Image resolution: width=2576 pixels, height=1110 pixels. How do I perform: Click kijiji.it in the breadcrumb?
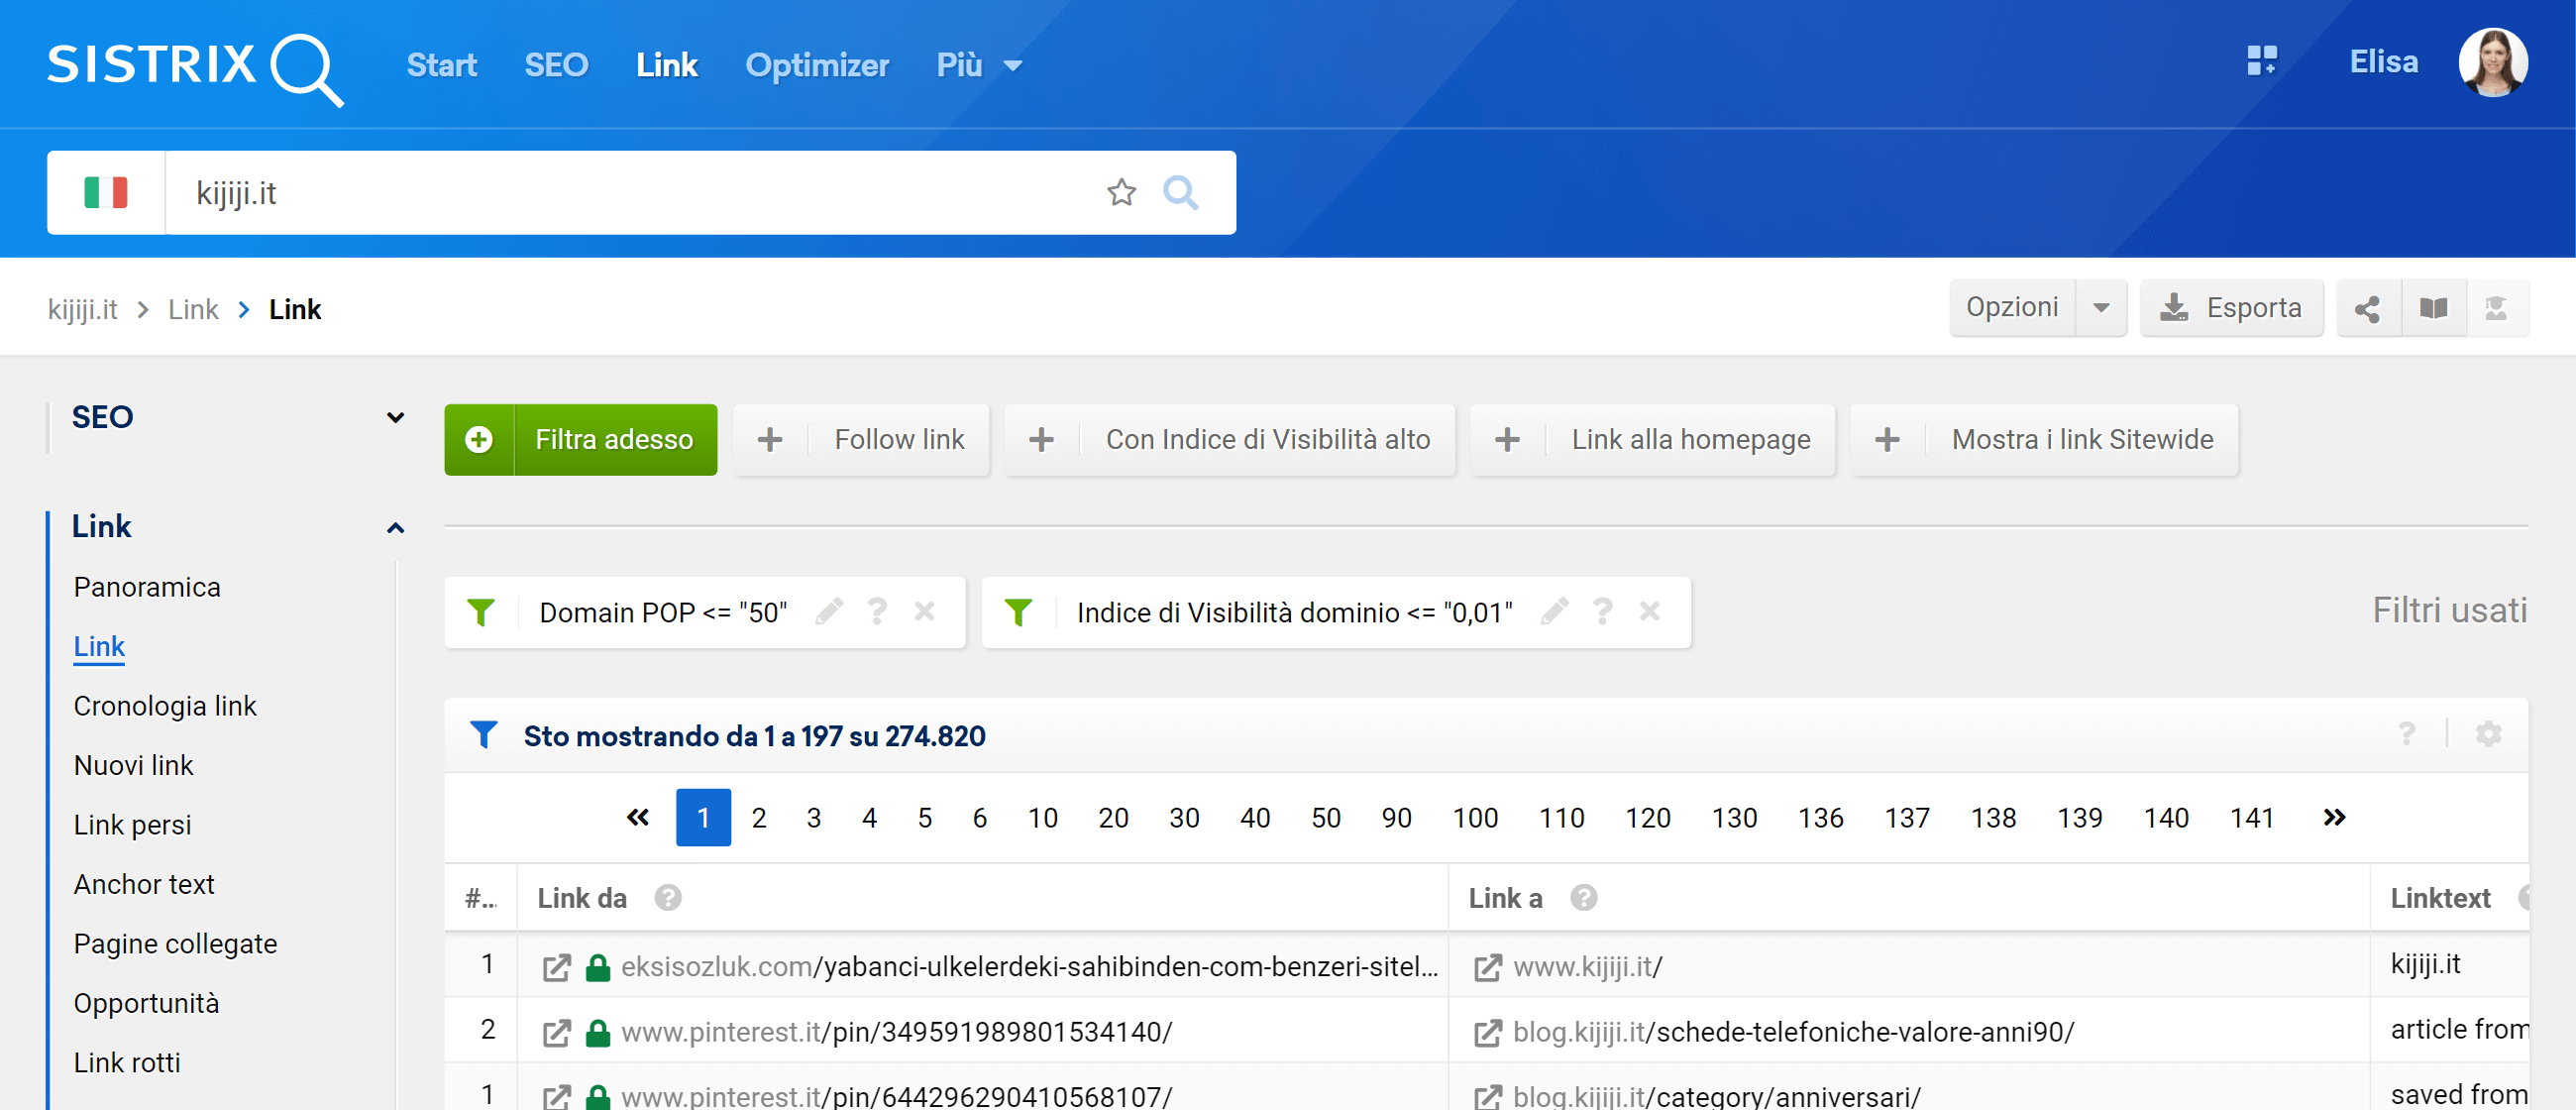point(82,309)
